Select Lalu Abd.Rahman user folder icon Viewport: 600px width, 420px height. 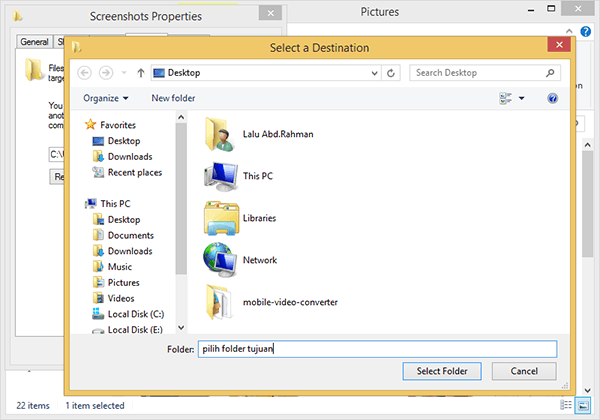click(220, 134)
